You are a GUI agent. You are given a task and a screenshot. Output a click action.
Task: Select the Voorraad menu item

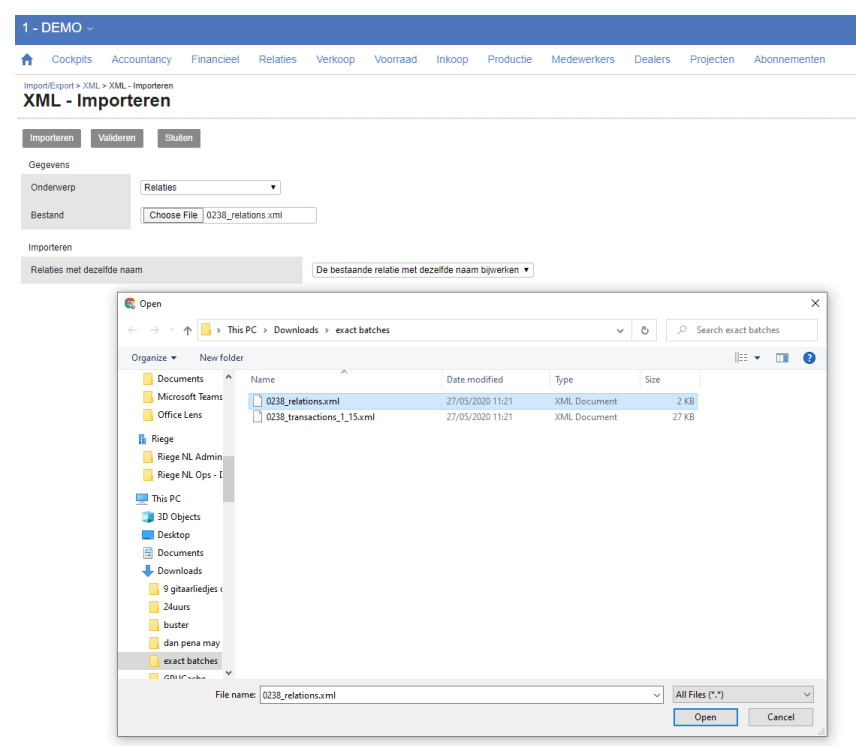coord(396,59)
